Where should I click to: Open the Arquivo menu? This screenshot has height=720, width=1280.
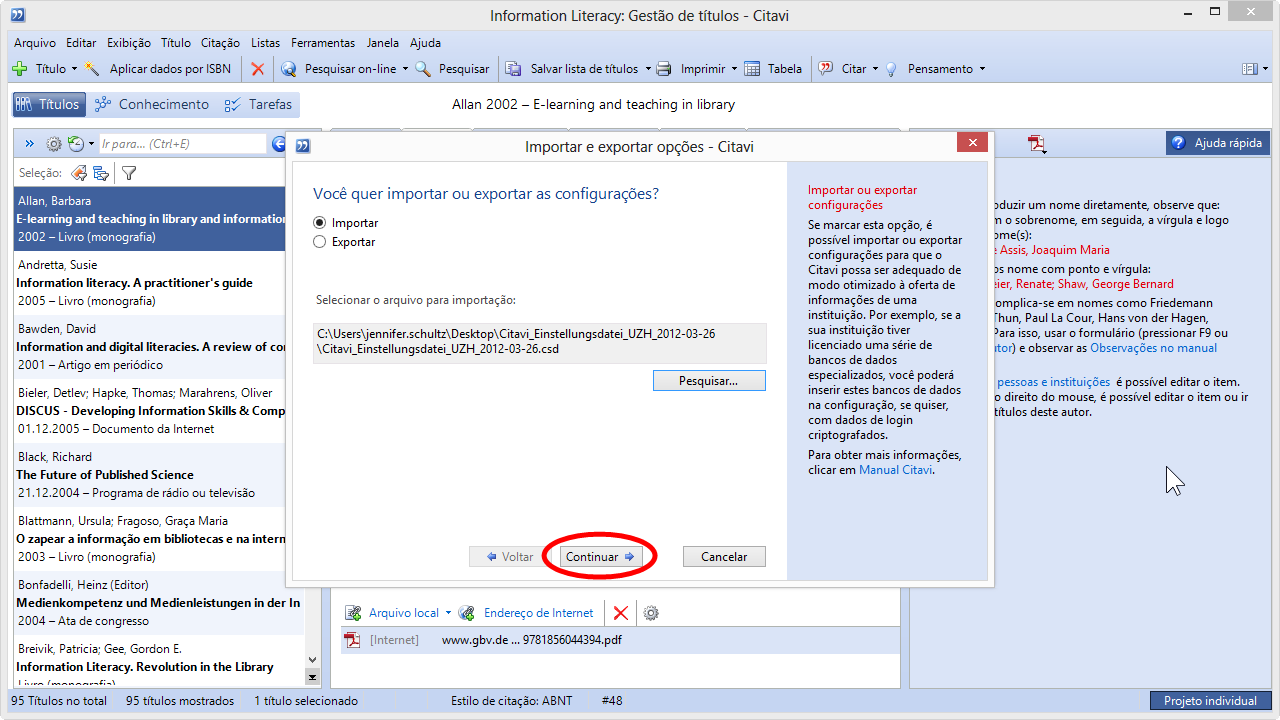click(x=35, y=43)
